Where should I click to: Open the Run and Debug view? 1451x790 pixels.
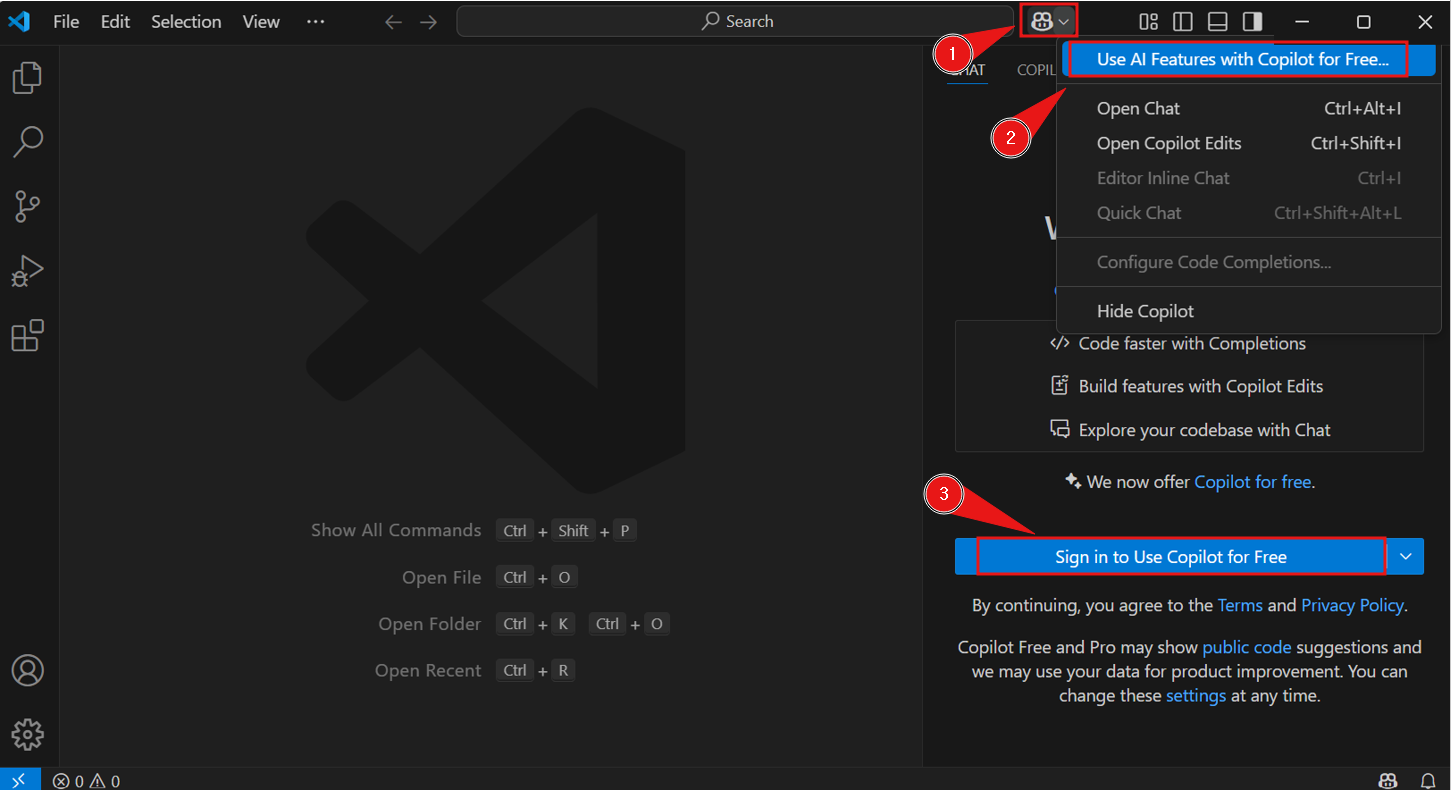click(x=27, y=271)
